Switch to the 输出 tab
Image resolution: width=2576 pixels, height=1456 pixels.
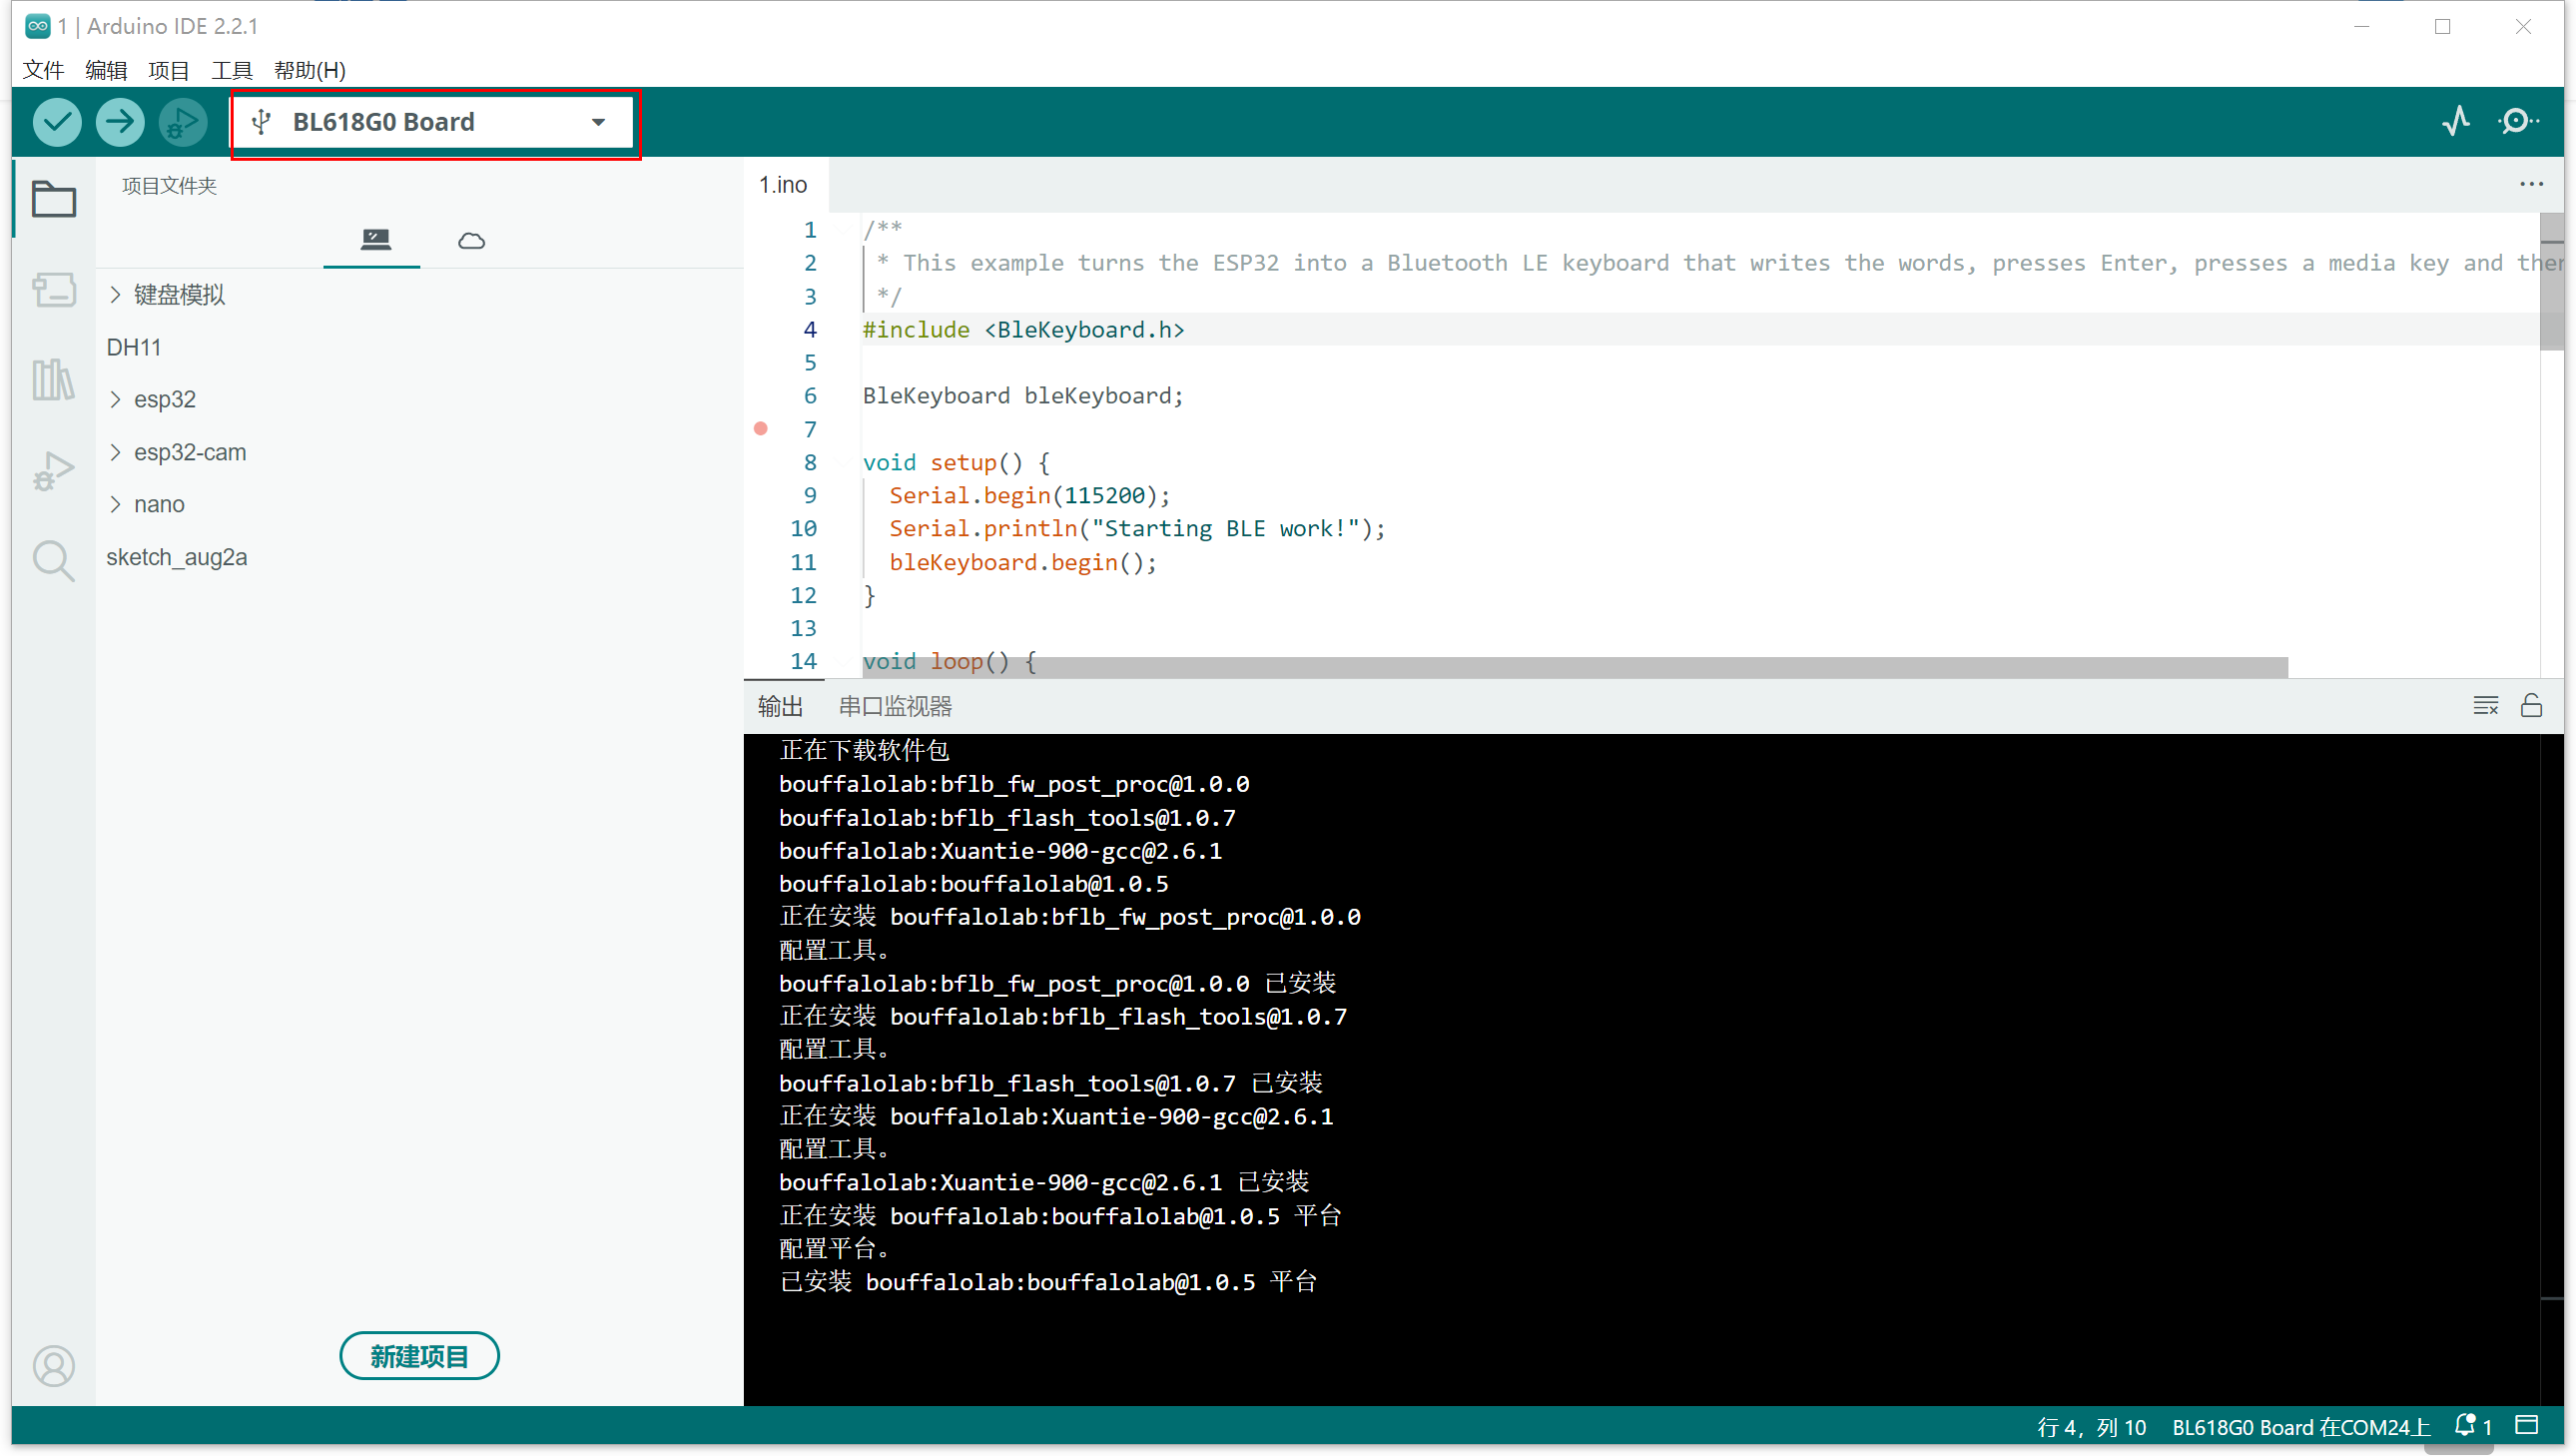pyautogui.click(x=780, y=706)
